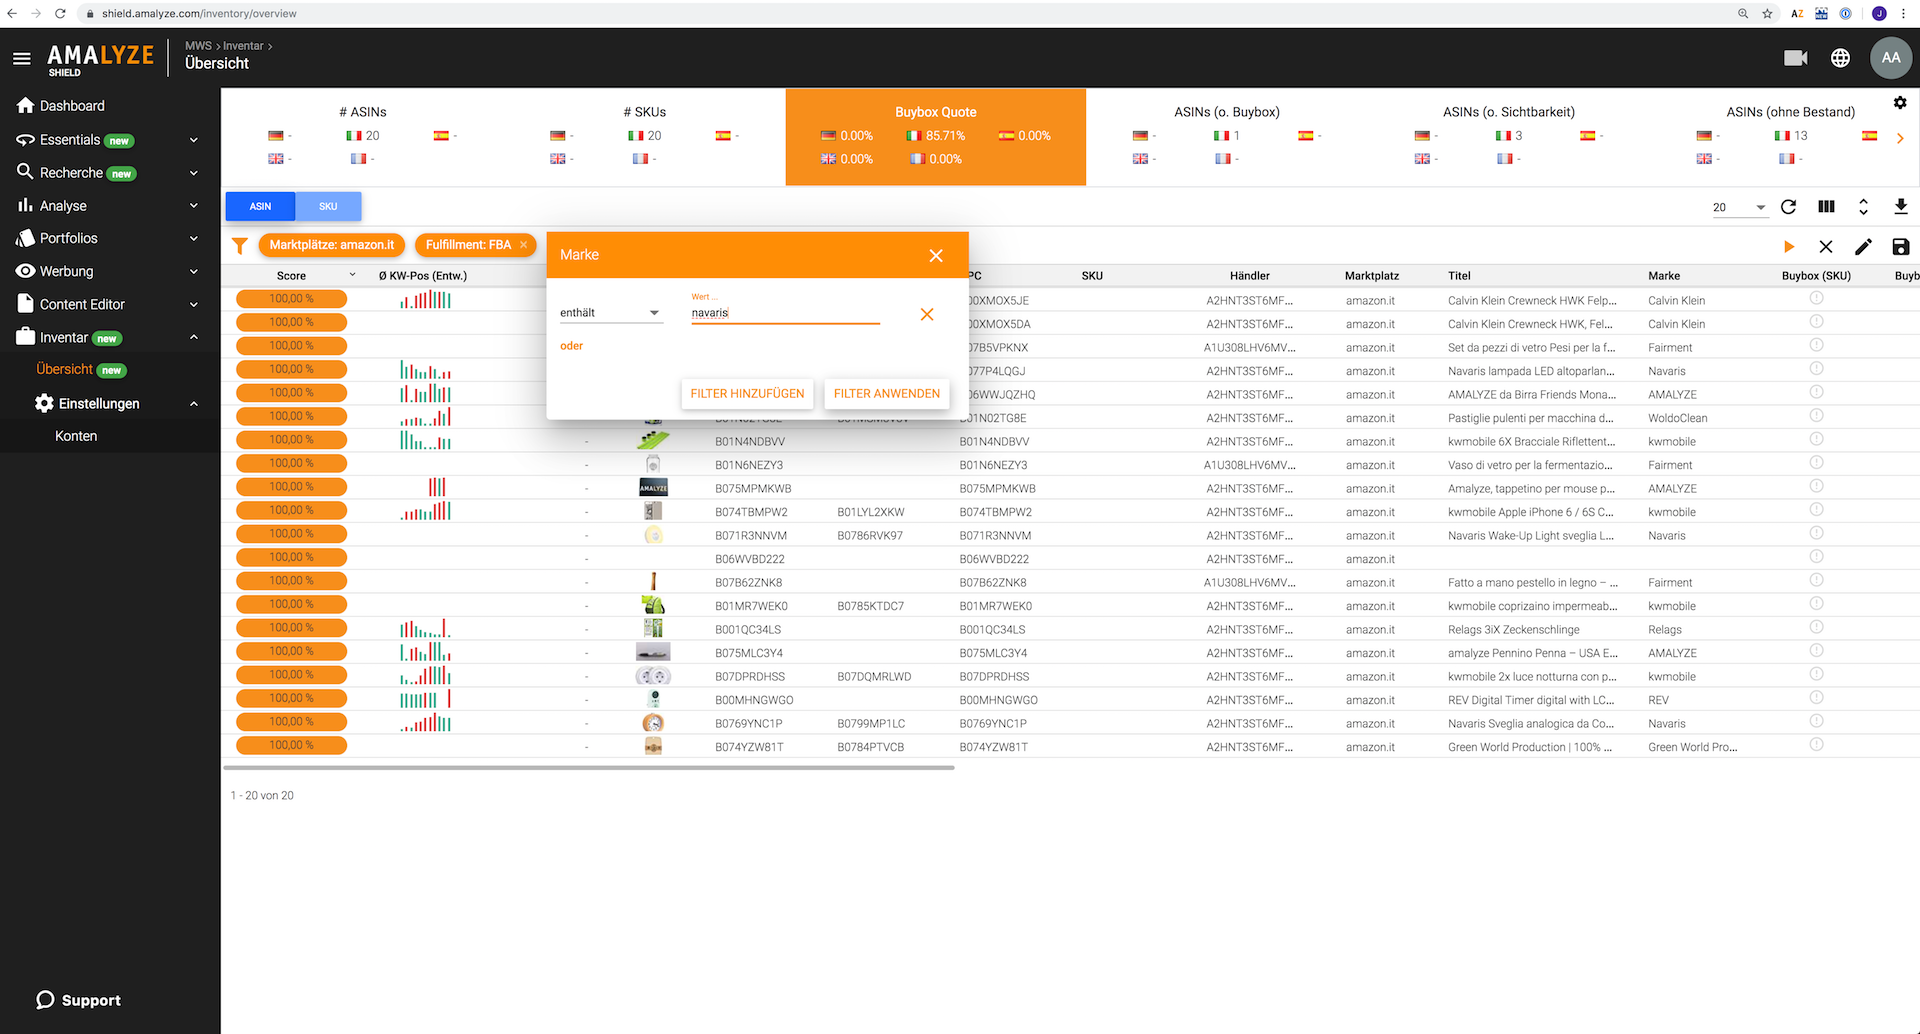This screenshot has height=1034, width=1920.
Task: Toggle row height expand/collapse icon
Action: (1863, 207)
